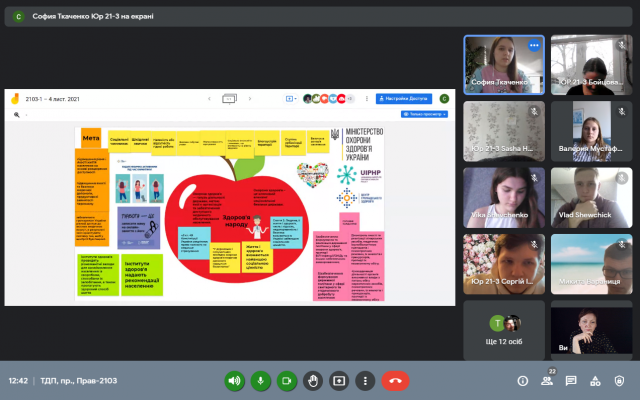
Task: Click the meeting name 'ТДП, пр., Прав-2103'
Action: (x=79, y=381)
